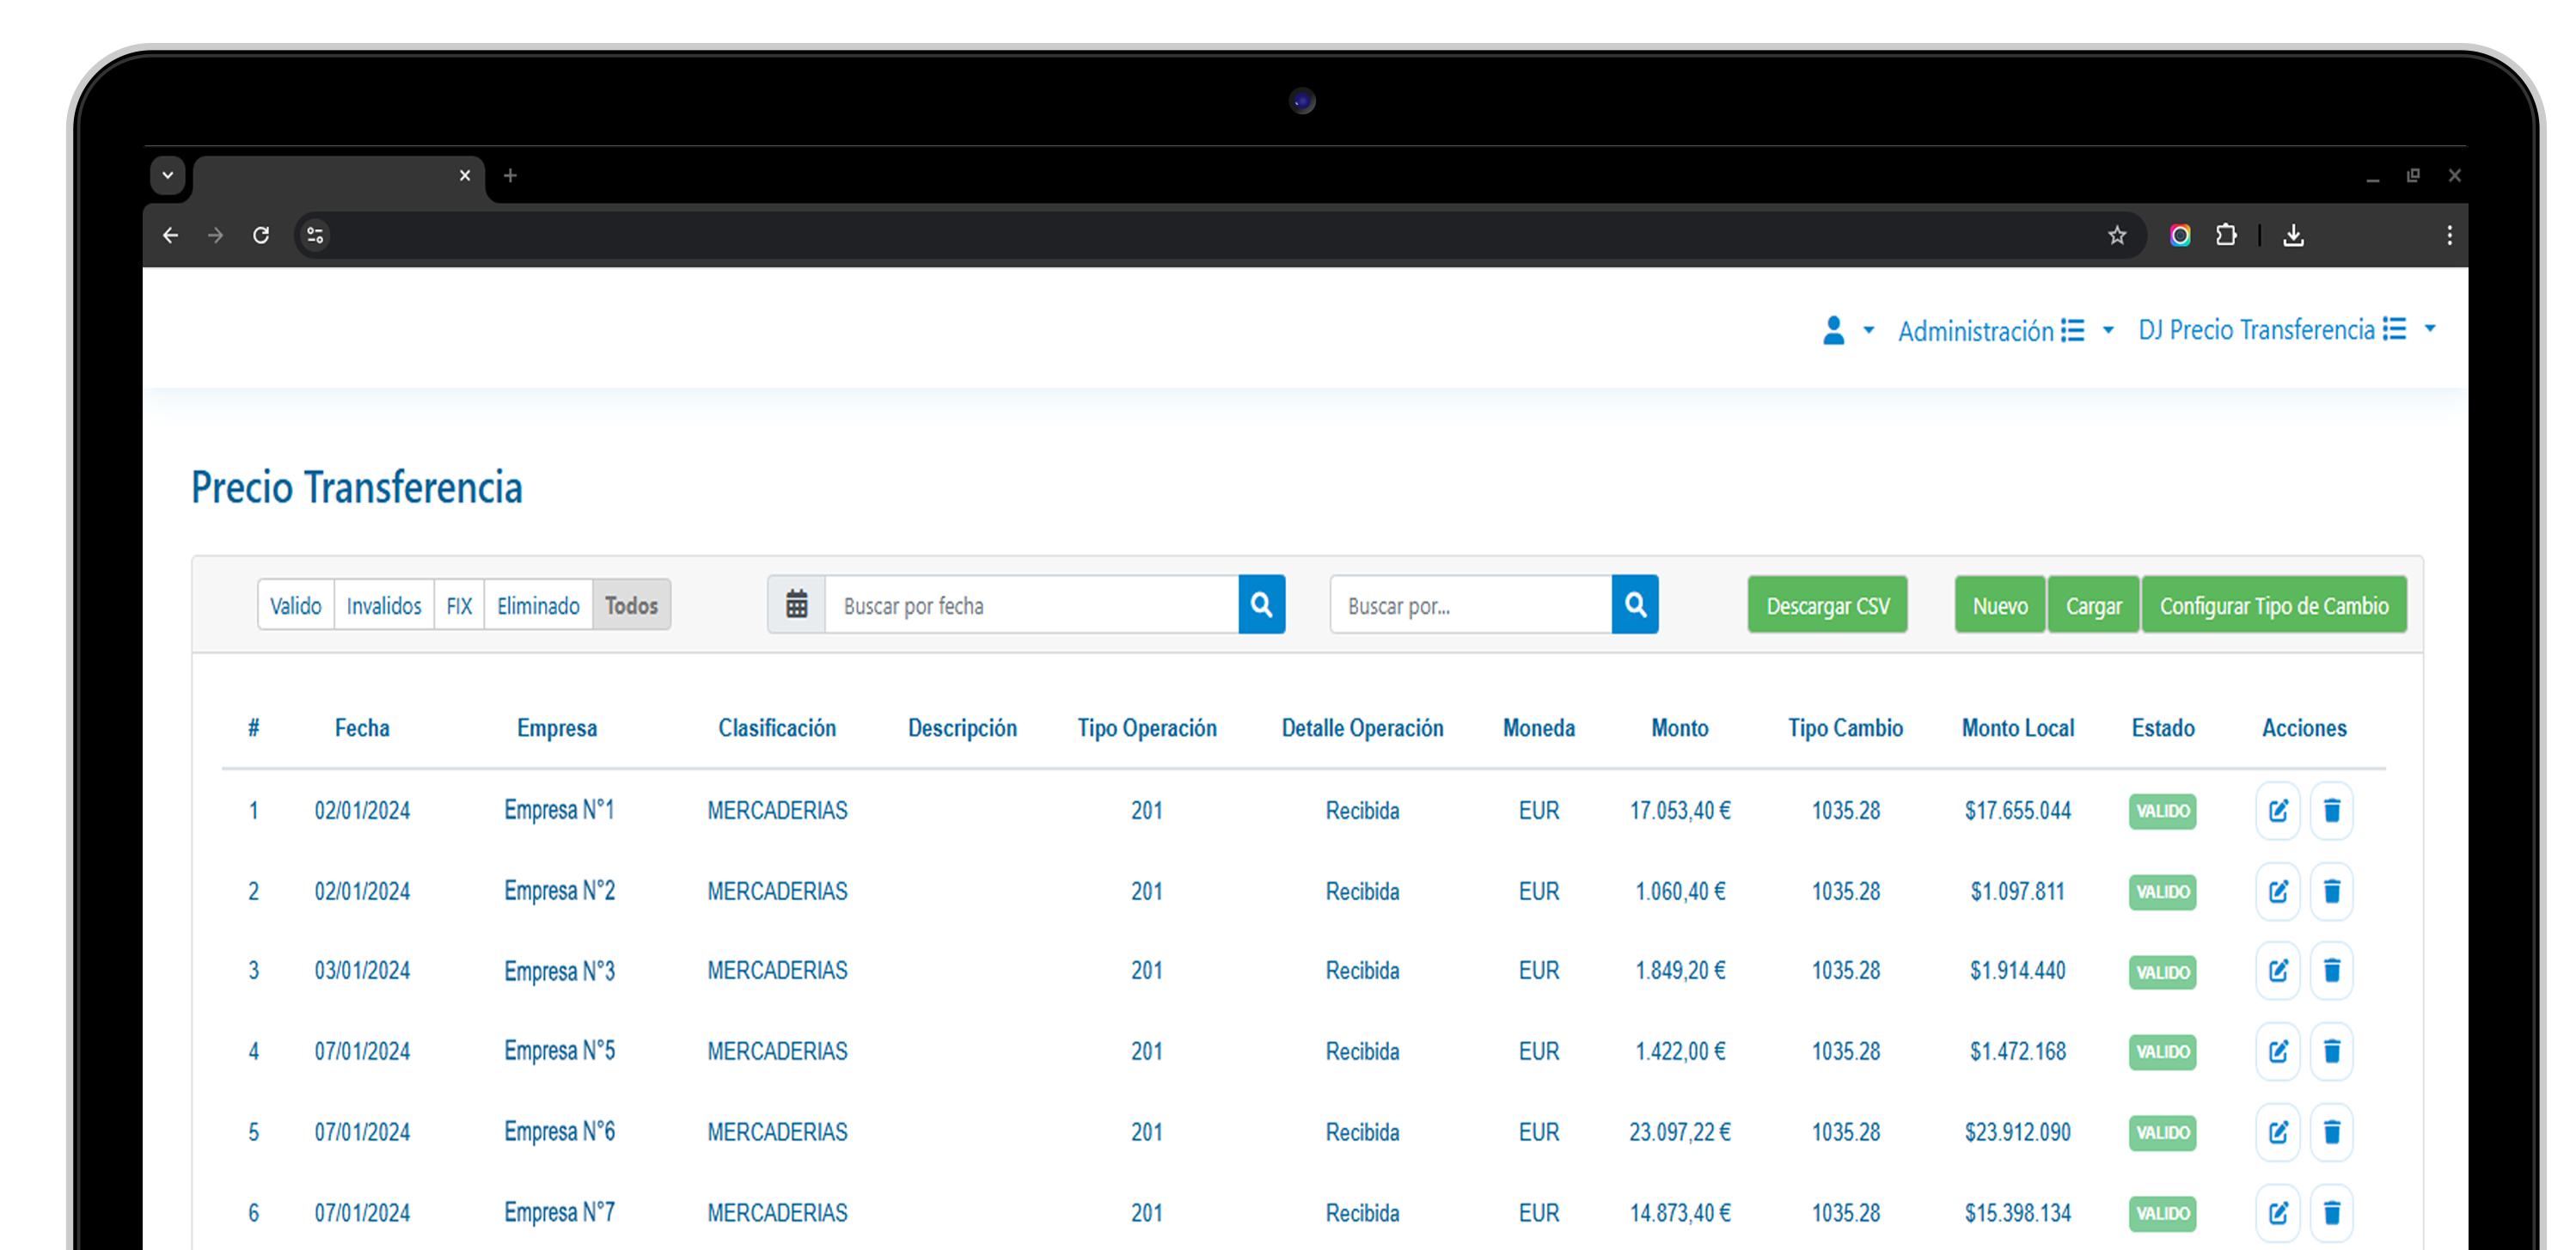Select the Todos filter tab
This screenshot has width=2576, height=1250.
click(631, 606)
